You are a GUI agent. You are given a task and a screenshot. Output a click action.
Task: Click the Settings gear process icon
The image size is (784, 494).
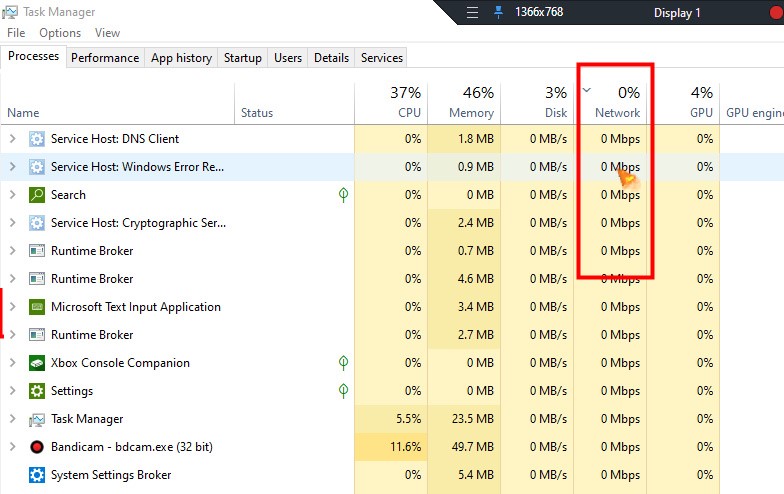(37, 391)
